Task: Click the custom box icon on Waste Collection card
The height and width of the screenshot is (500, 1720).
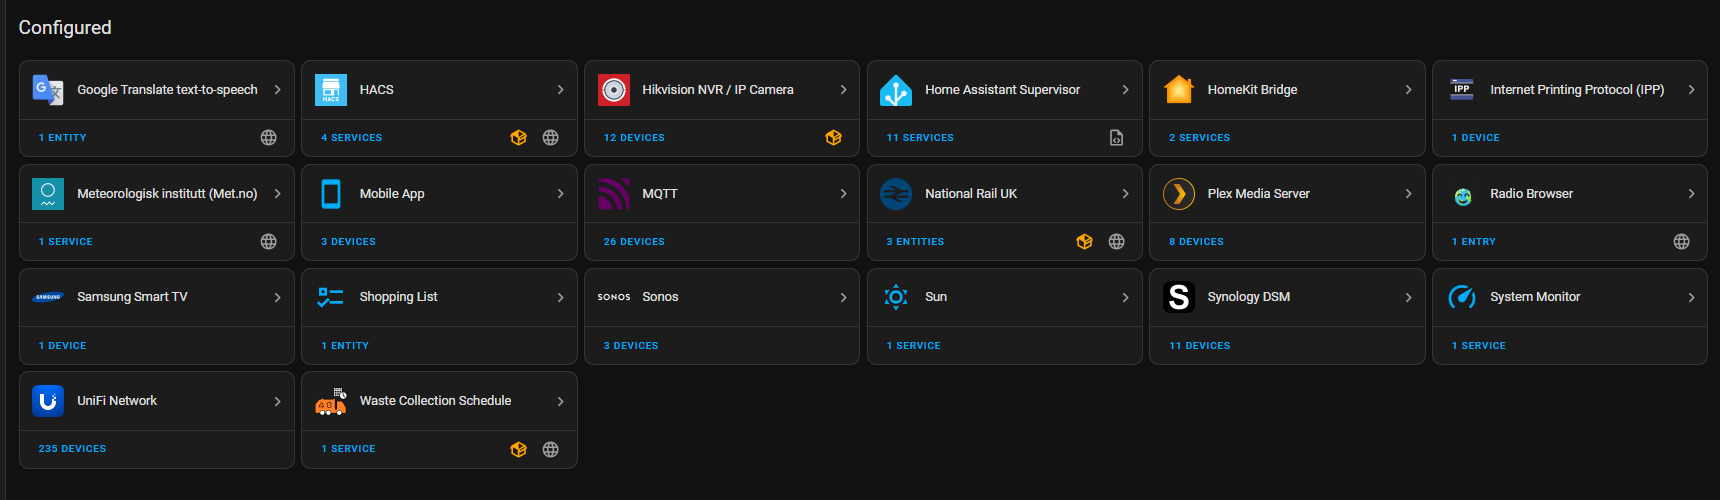Action: click(518, 450)
